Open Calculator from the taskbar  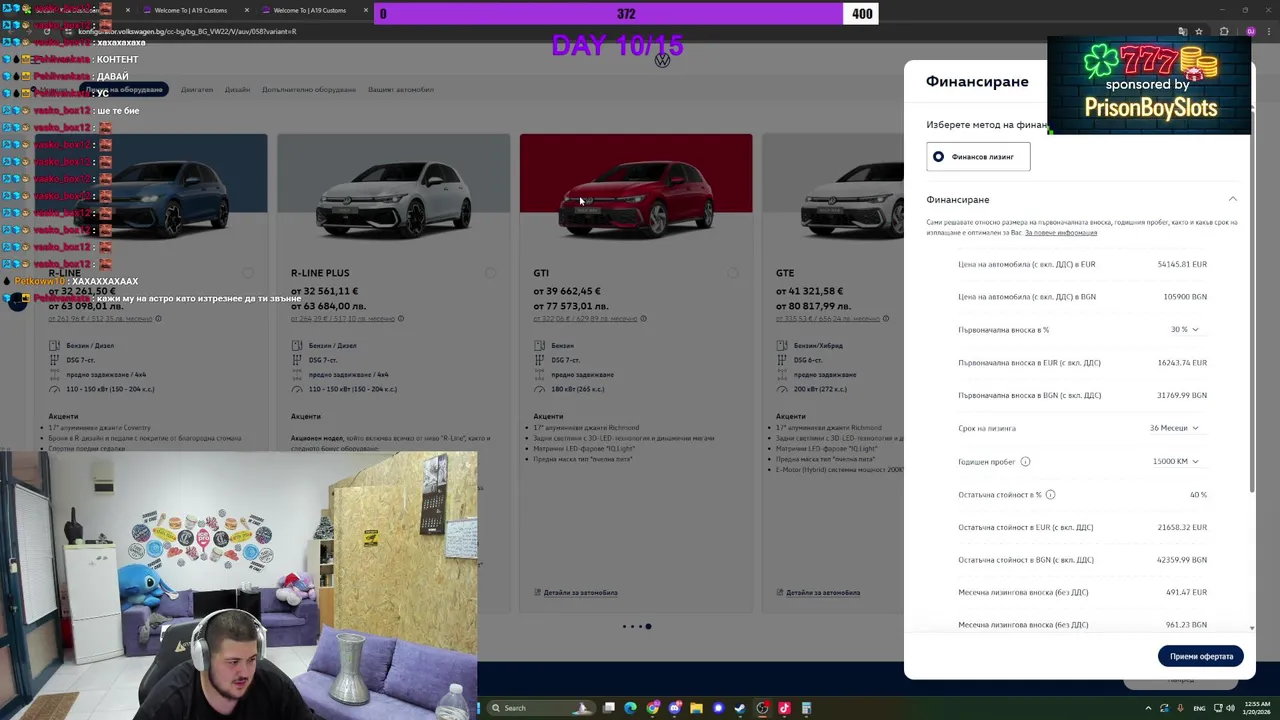click(x=806, y=708)
